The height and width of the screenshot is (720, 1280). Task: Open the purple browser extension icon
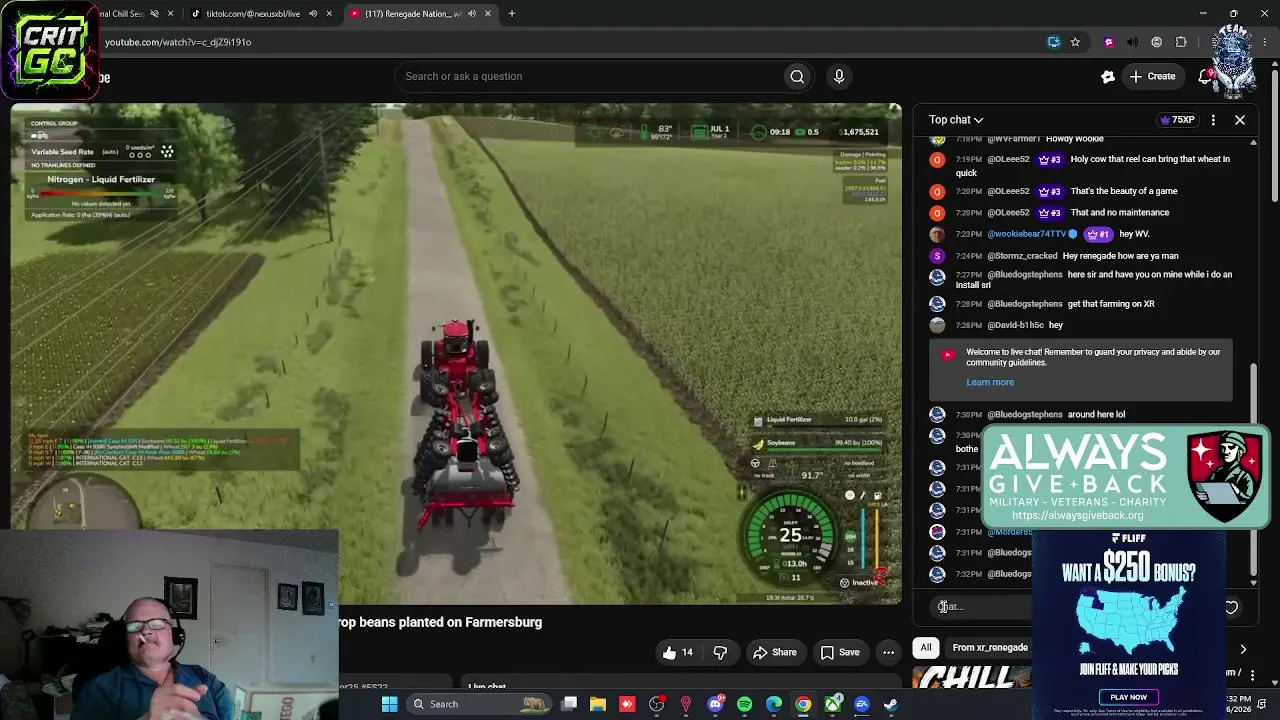click(1108, 42)
